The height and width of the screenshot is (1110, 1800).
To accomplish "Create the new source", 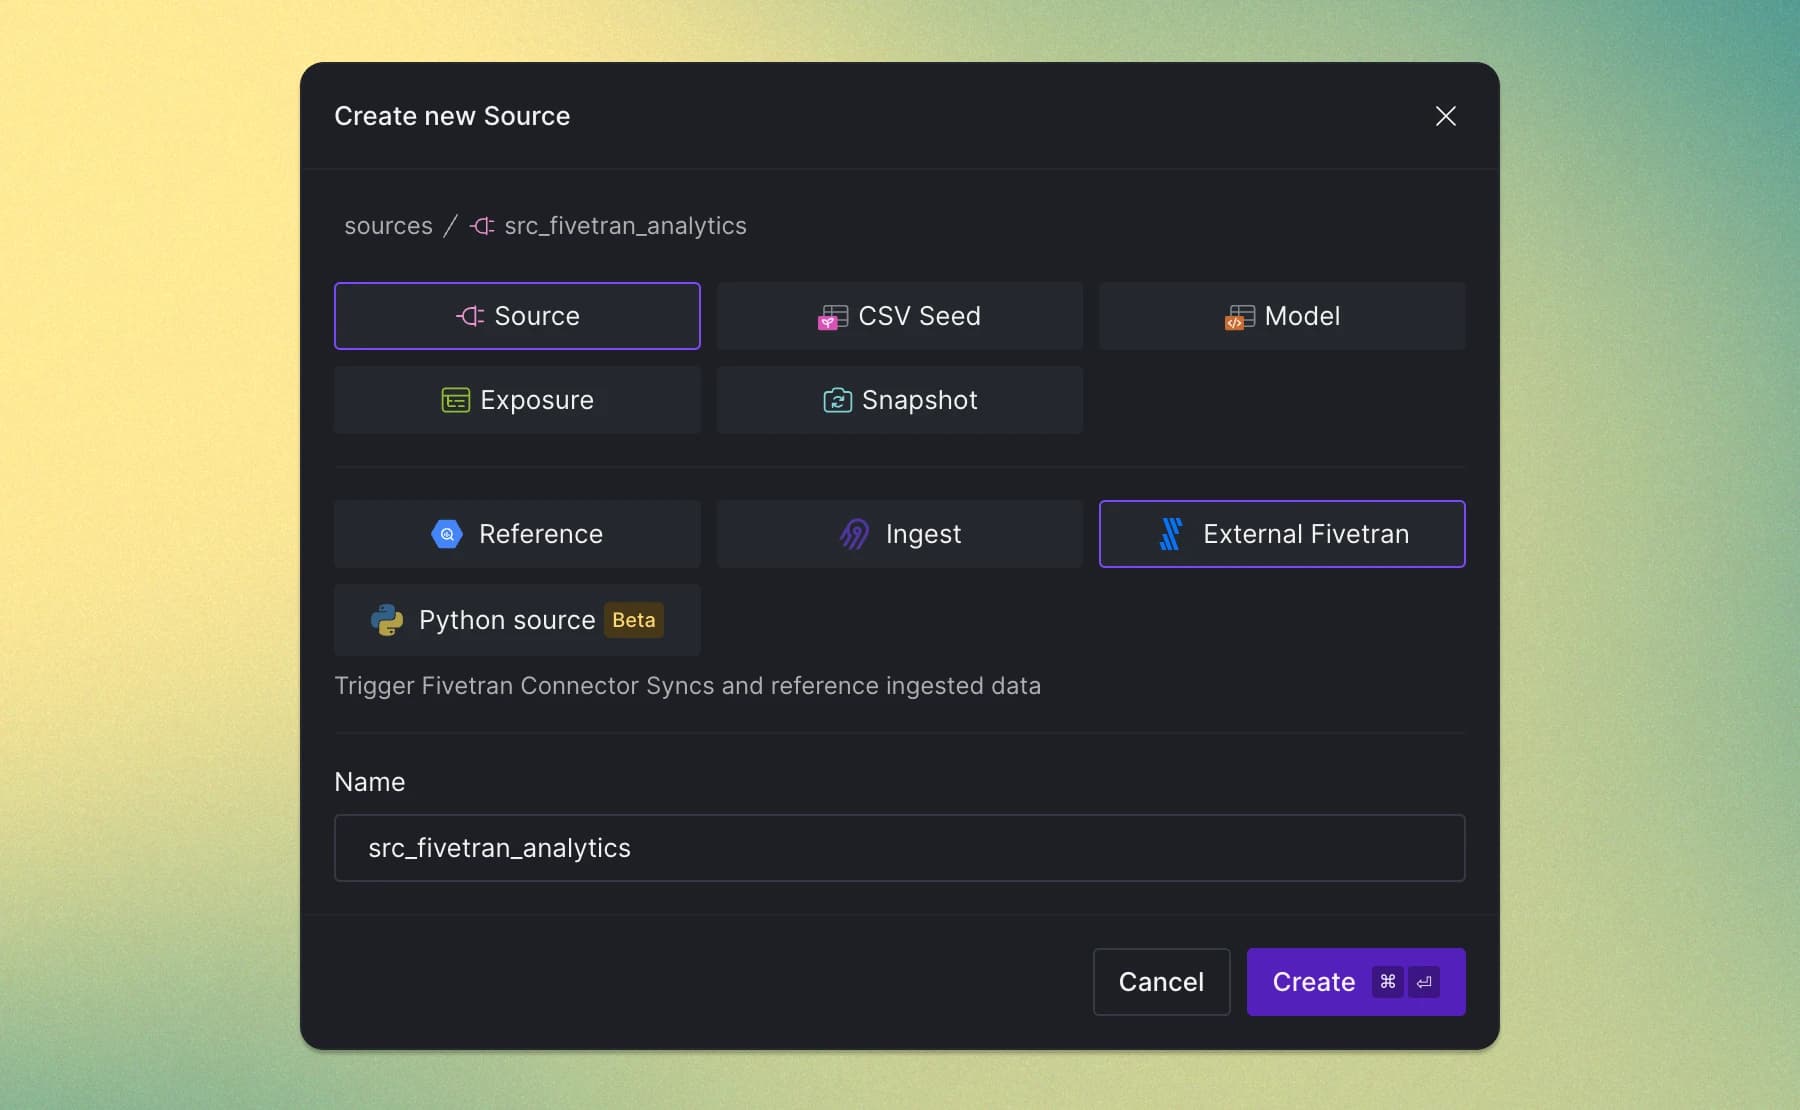I will tap(1356, 982).
